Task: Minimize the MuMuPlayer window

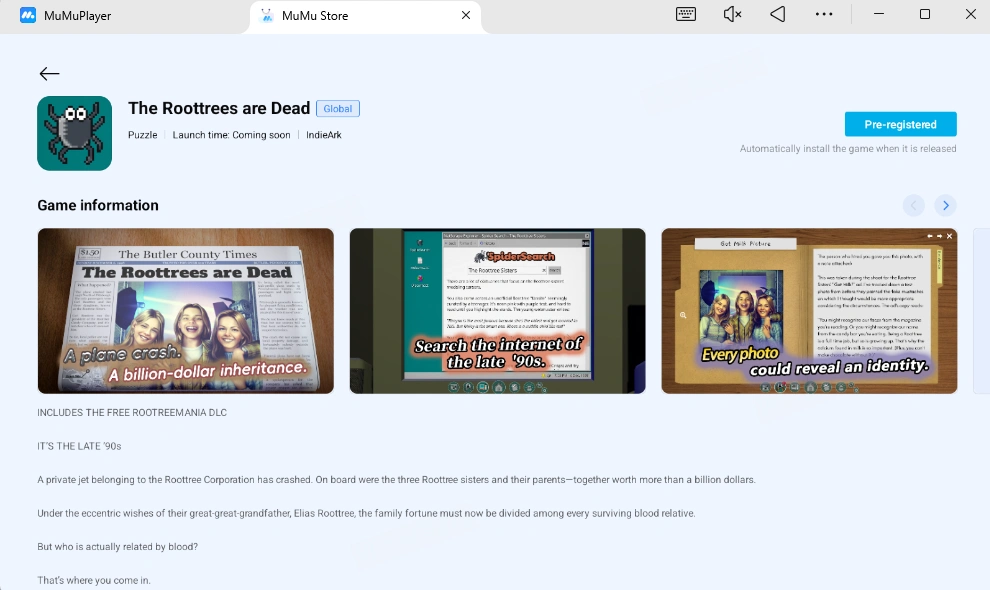Action: (879, 14)
